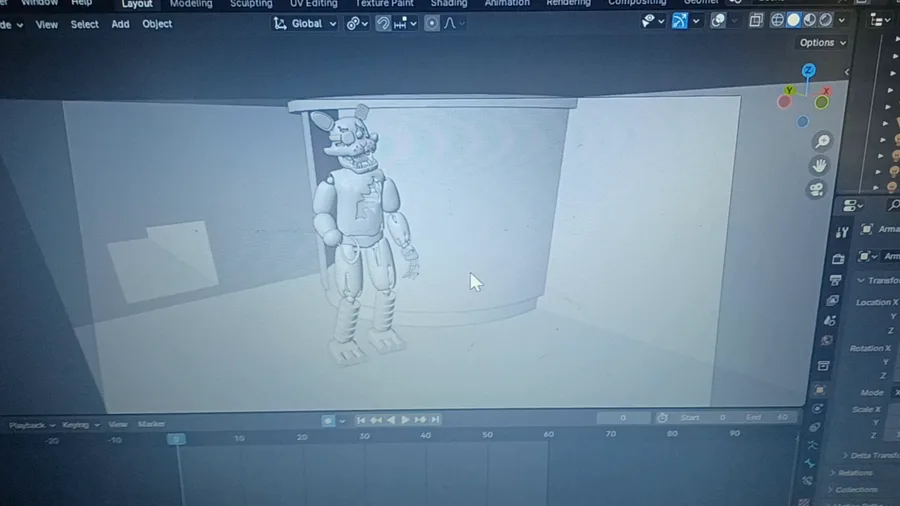Open the viewport shading options arrow

pyautogui.click(x=841, y=21)
